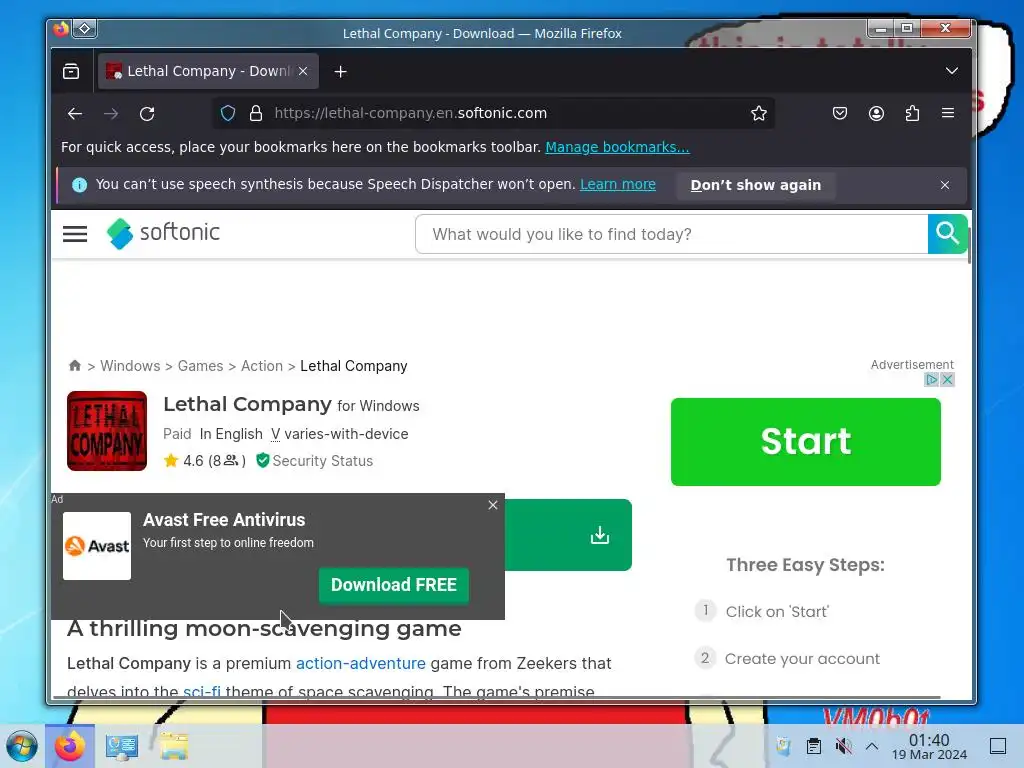Click the Softonic logo
Screen dimensions: 1024x768
click(x=163, y=233)
